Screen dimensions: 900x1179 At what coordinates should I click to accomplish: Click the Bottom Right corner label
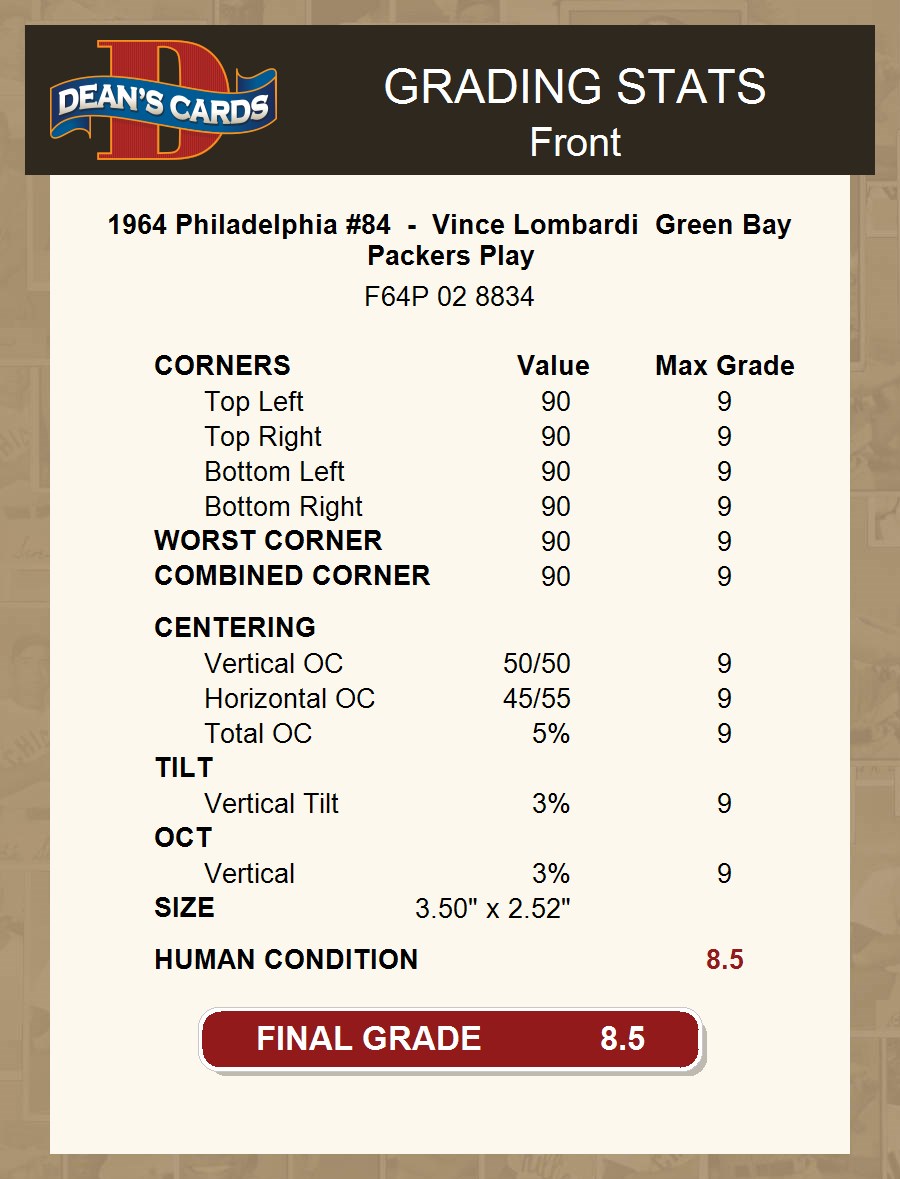point(283,507)
